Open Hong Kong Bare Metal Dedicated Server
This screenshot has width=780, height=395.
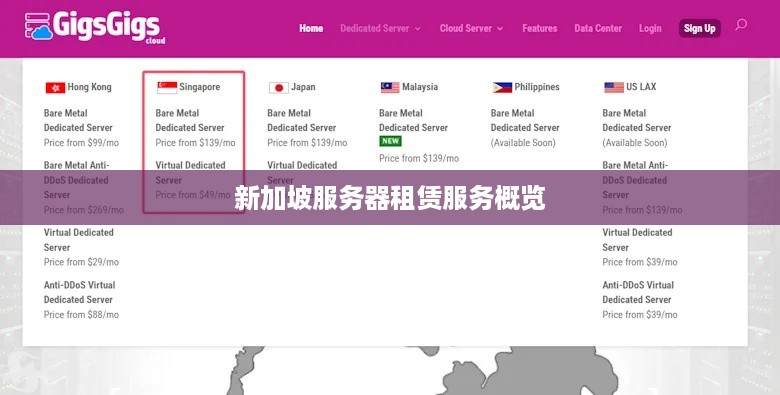tap(78, 120)
